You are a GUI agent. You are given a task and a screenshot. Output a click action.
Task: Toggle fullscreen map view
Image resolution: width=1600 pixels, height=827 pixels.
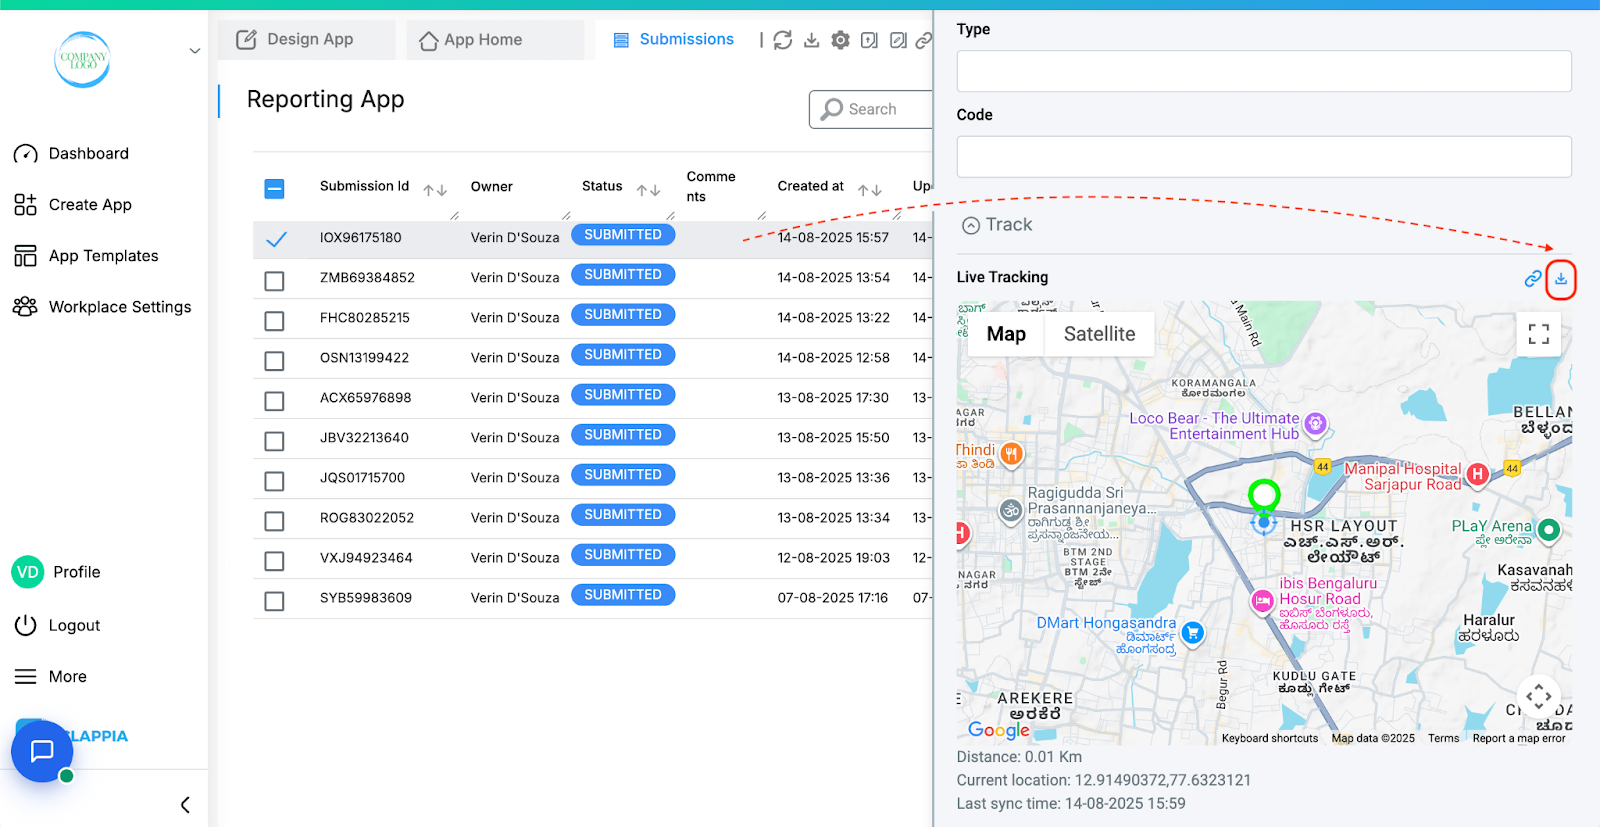[x=1539, y=334]
